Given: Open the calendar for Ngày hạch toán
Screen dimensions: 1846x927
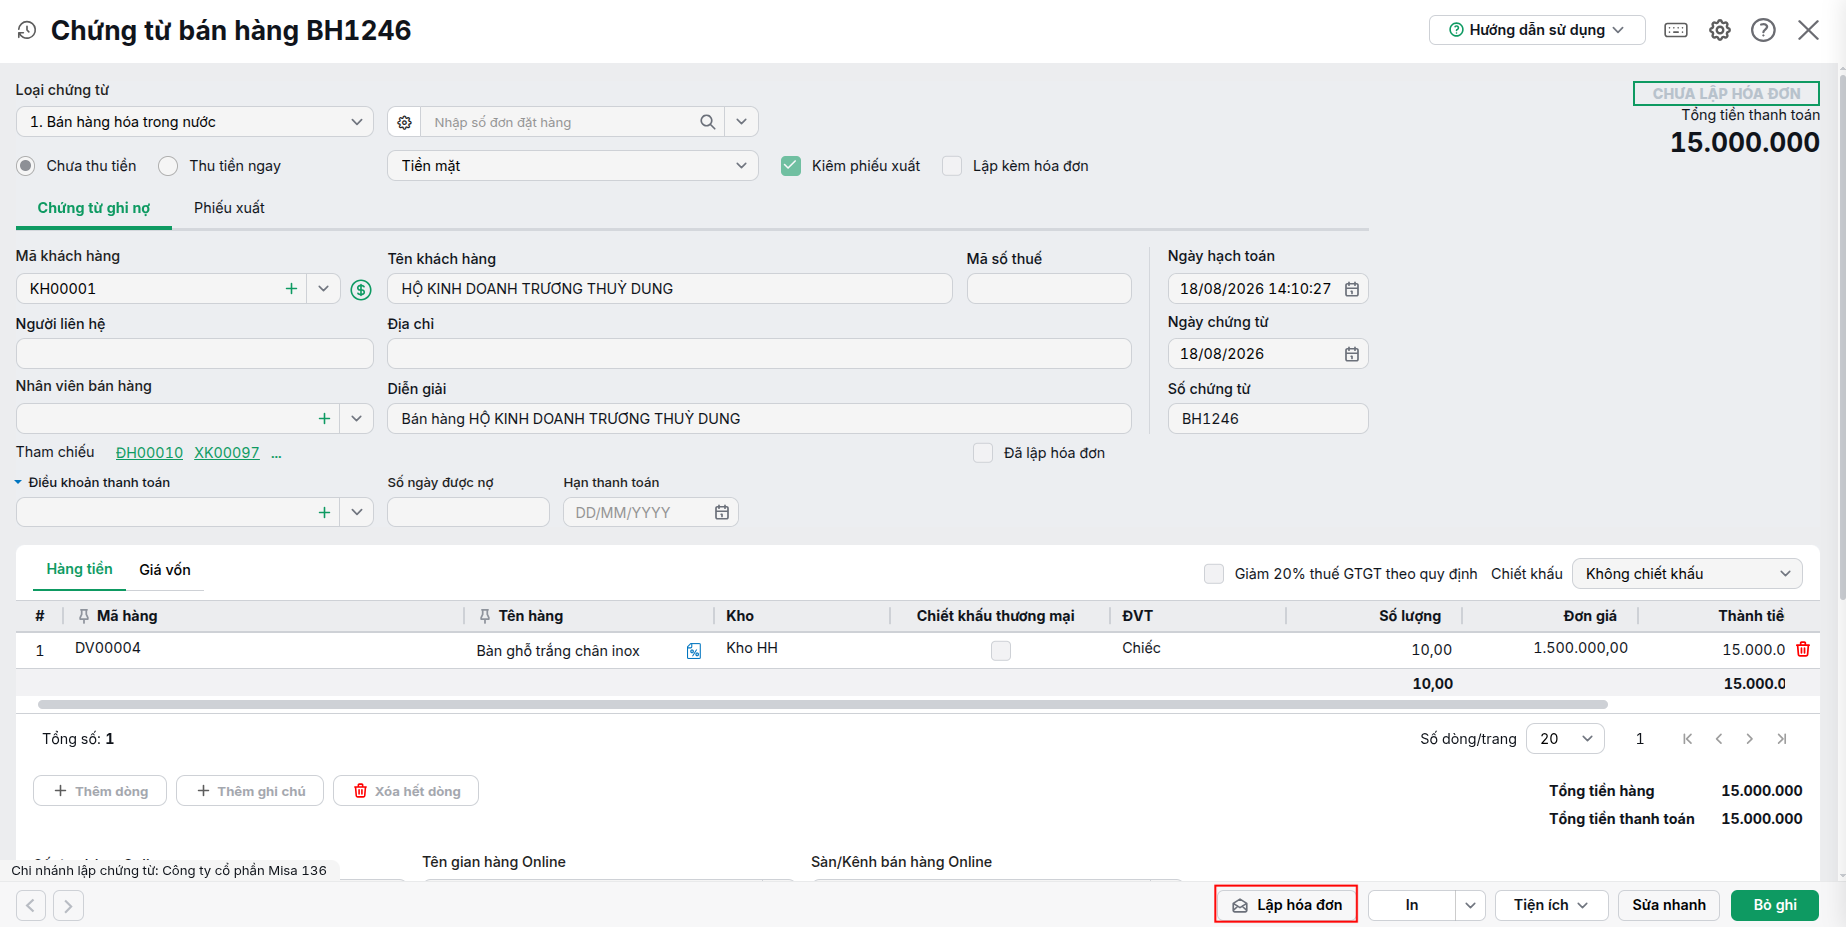Looking at the screenshot, I should pos(1352,289).
